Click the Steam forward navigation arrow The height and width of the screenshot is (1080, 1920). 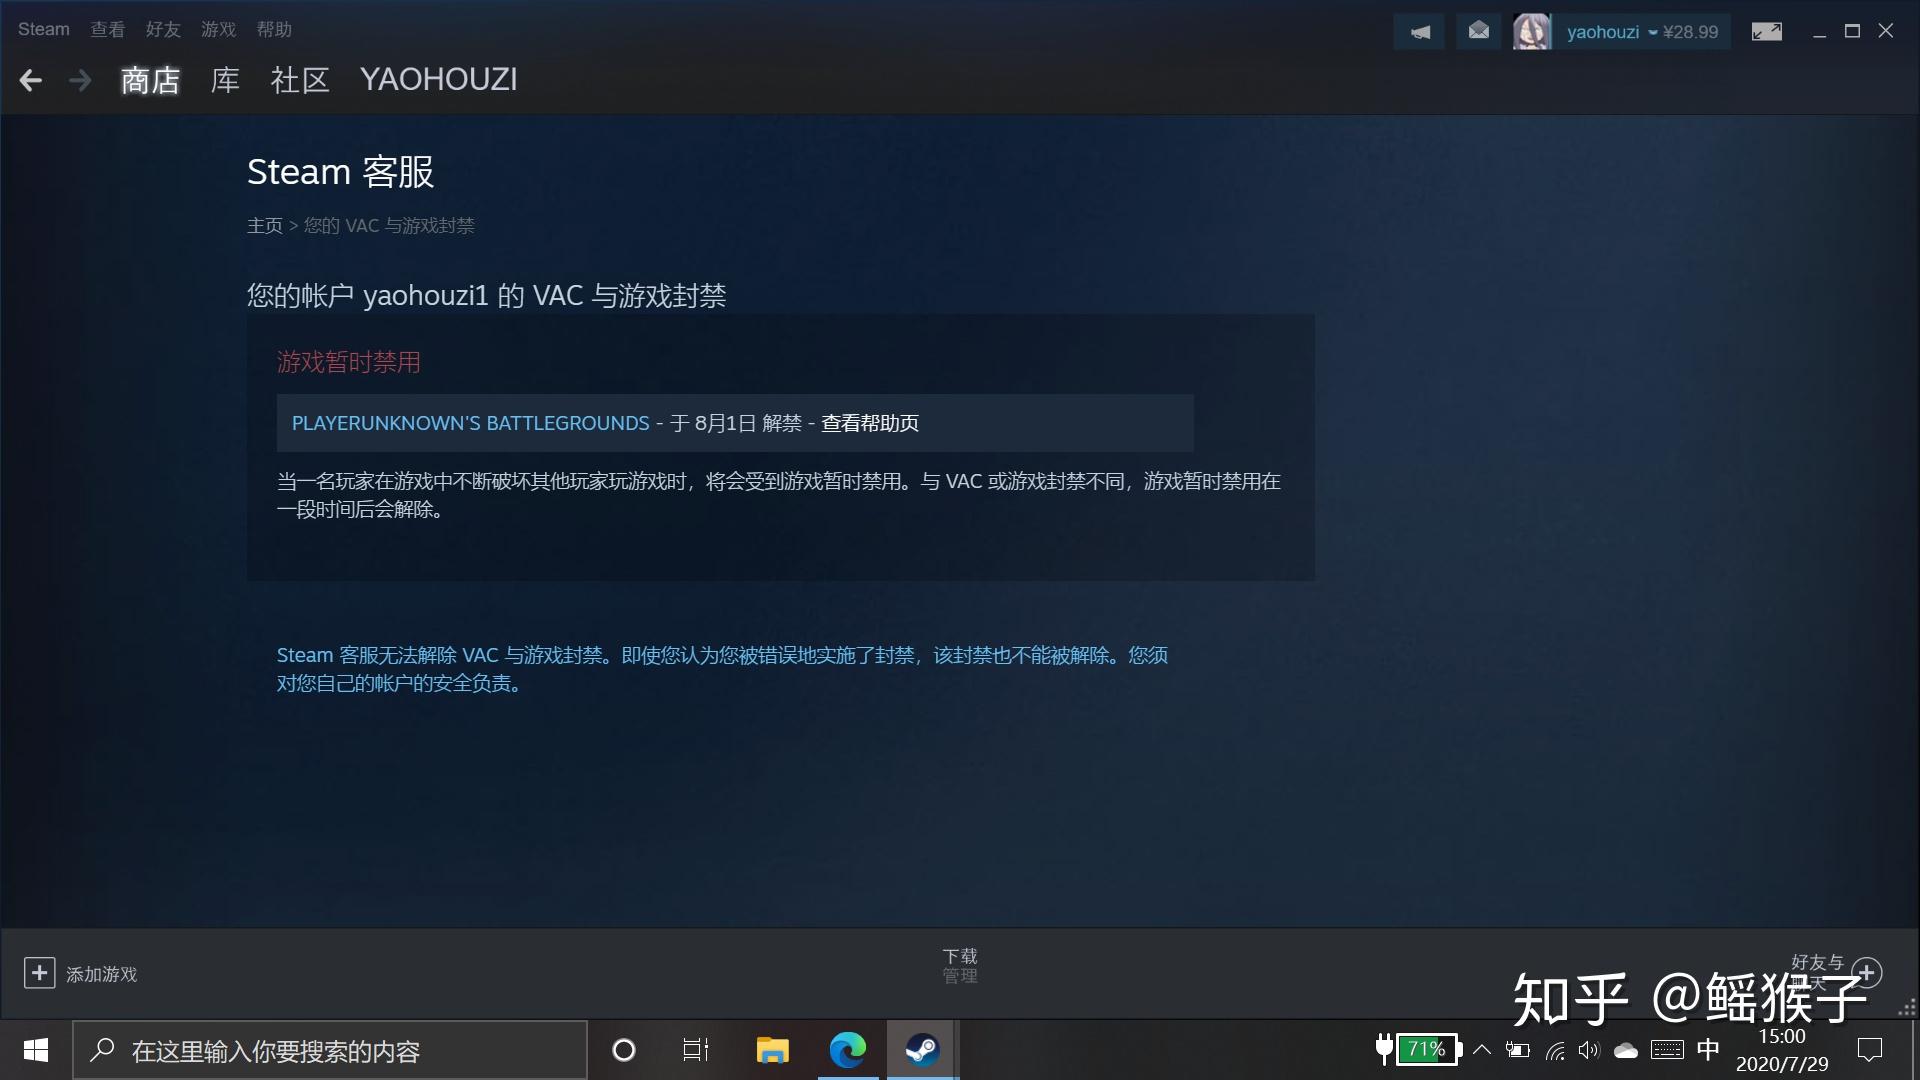pyautogui.click(x=76, y=79)
